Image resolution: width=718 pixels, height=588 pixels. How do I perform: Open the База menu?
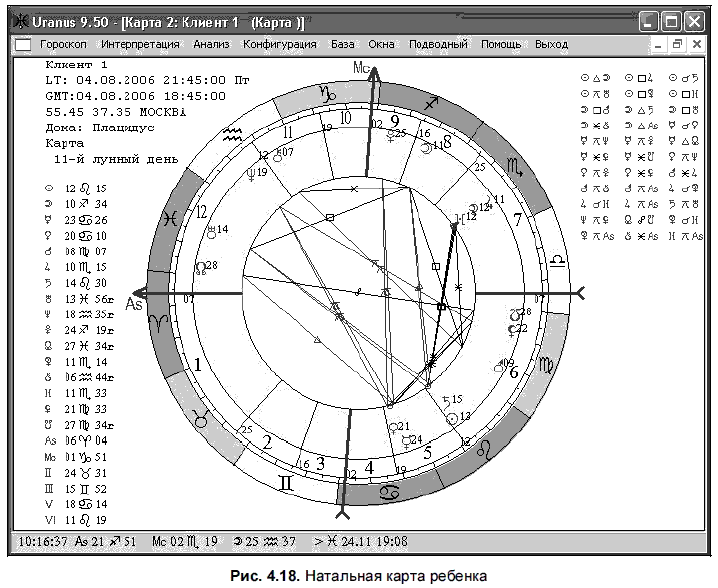343,44
